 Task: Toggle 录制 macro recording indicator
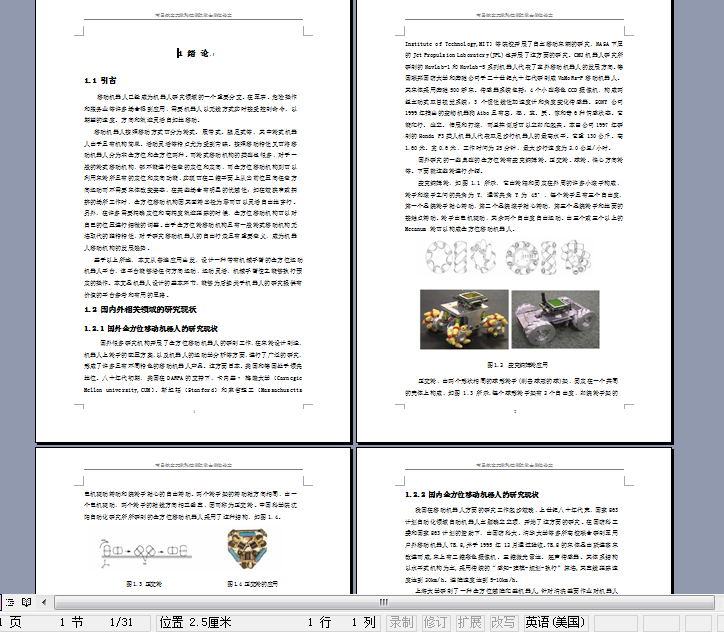(401, 622)
